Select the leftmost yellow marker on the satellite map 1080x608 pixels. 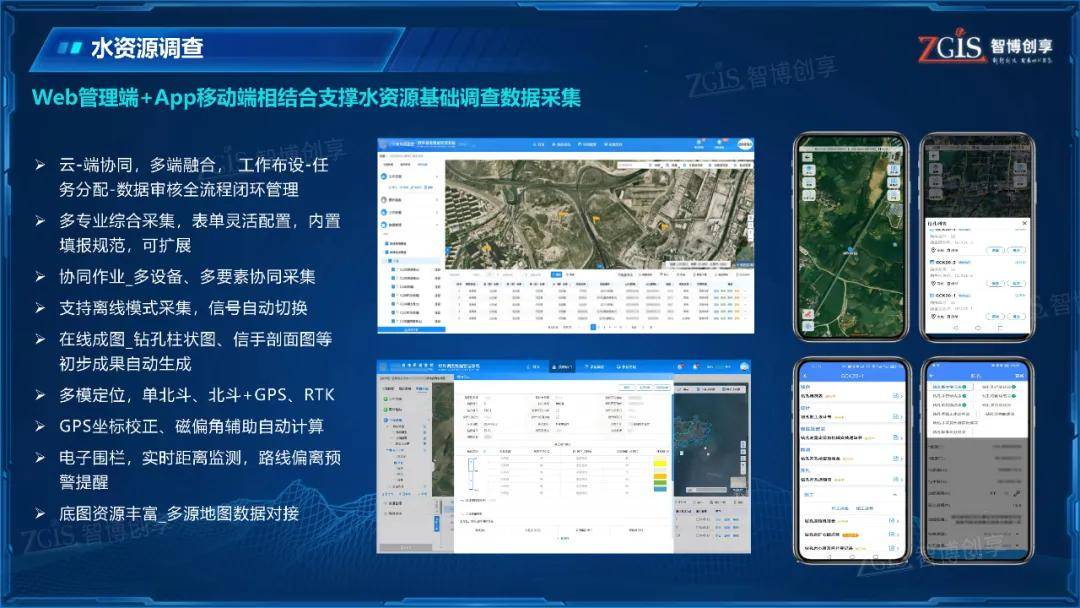coord(487,247)
